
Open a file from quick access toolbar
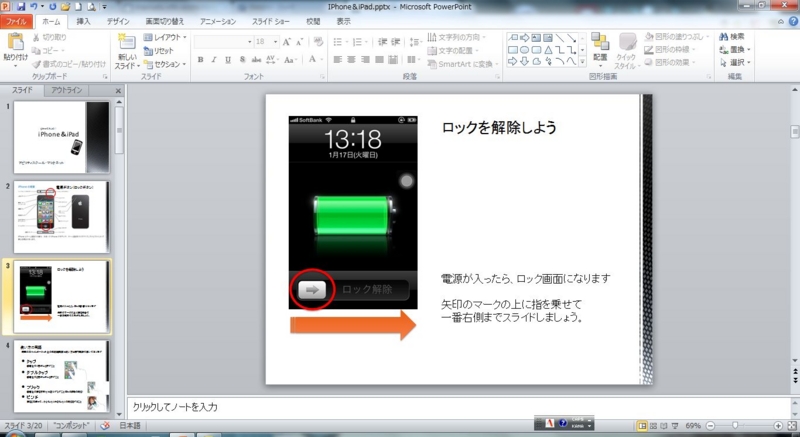click(65, 7)
